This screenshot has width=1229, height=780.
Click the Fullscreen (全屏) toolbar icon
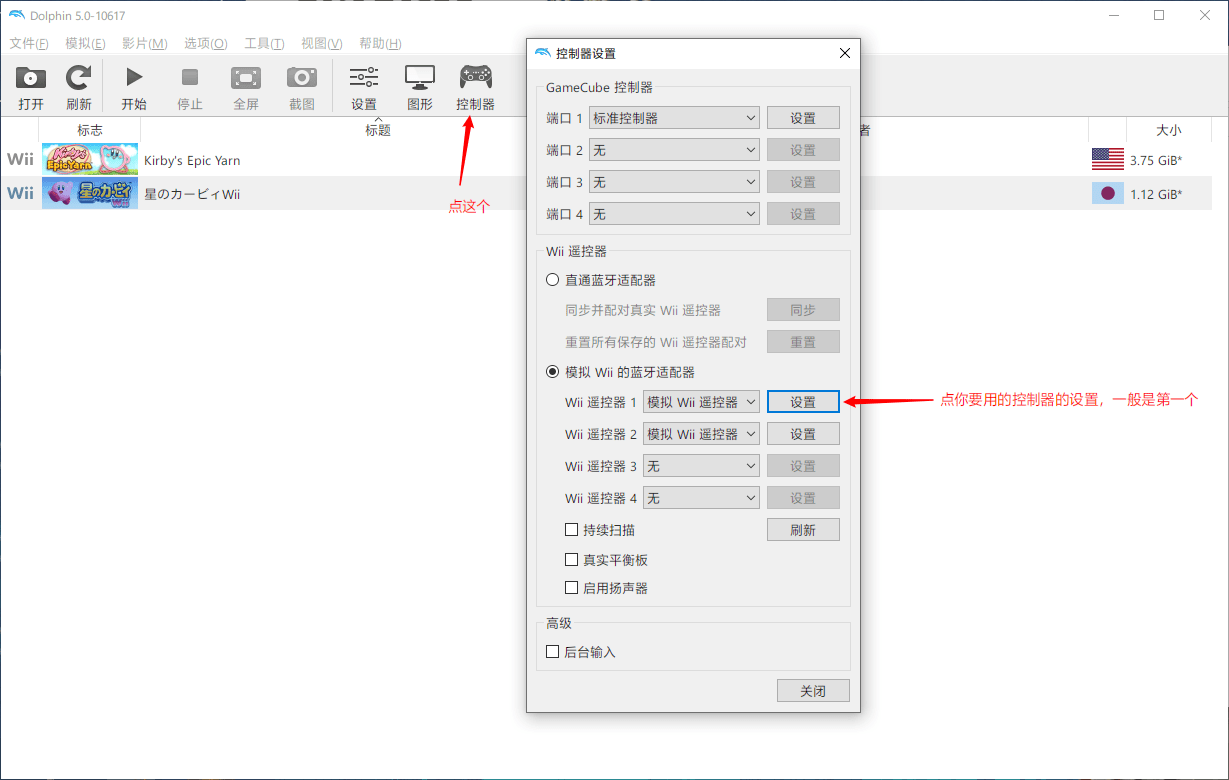point(246,78)
